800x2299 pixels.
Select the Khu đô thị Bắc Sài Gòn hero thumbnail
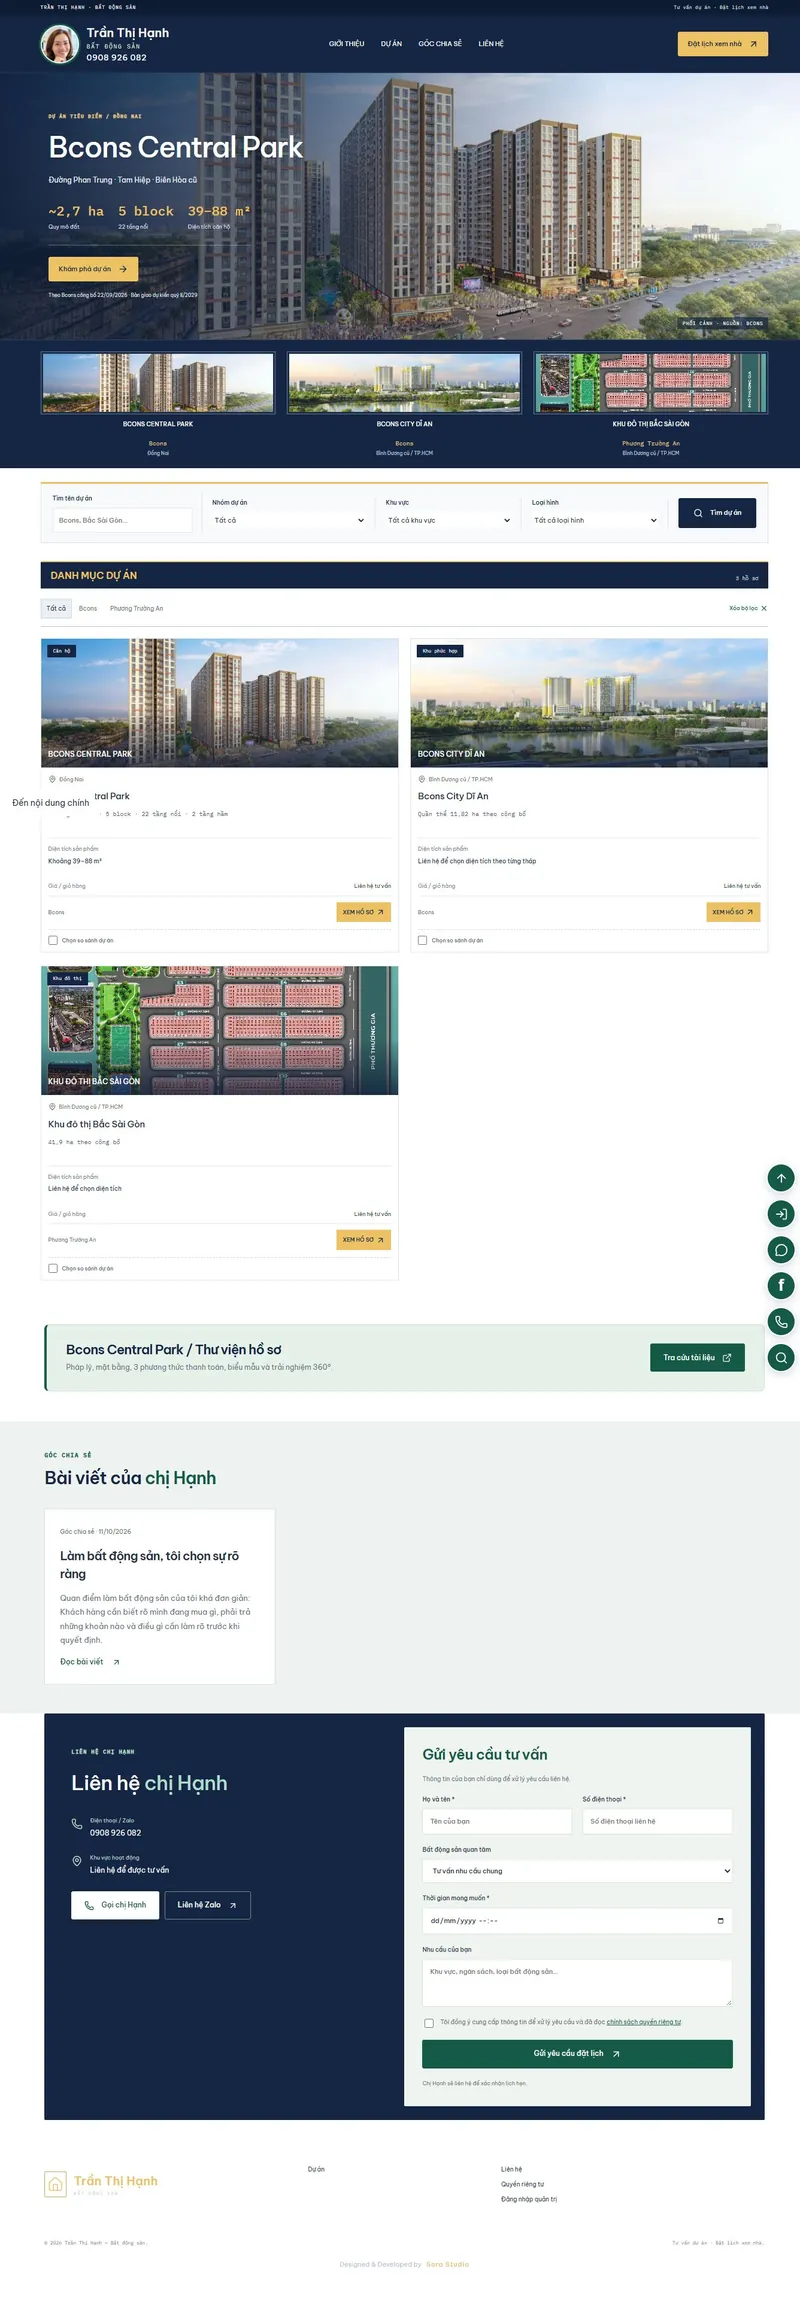coord(651,383)
